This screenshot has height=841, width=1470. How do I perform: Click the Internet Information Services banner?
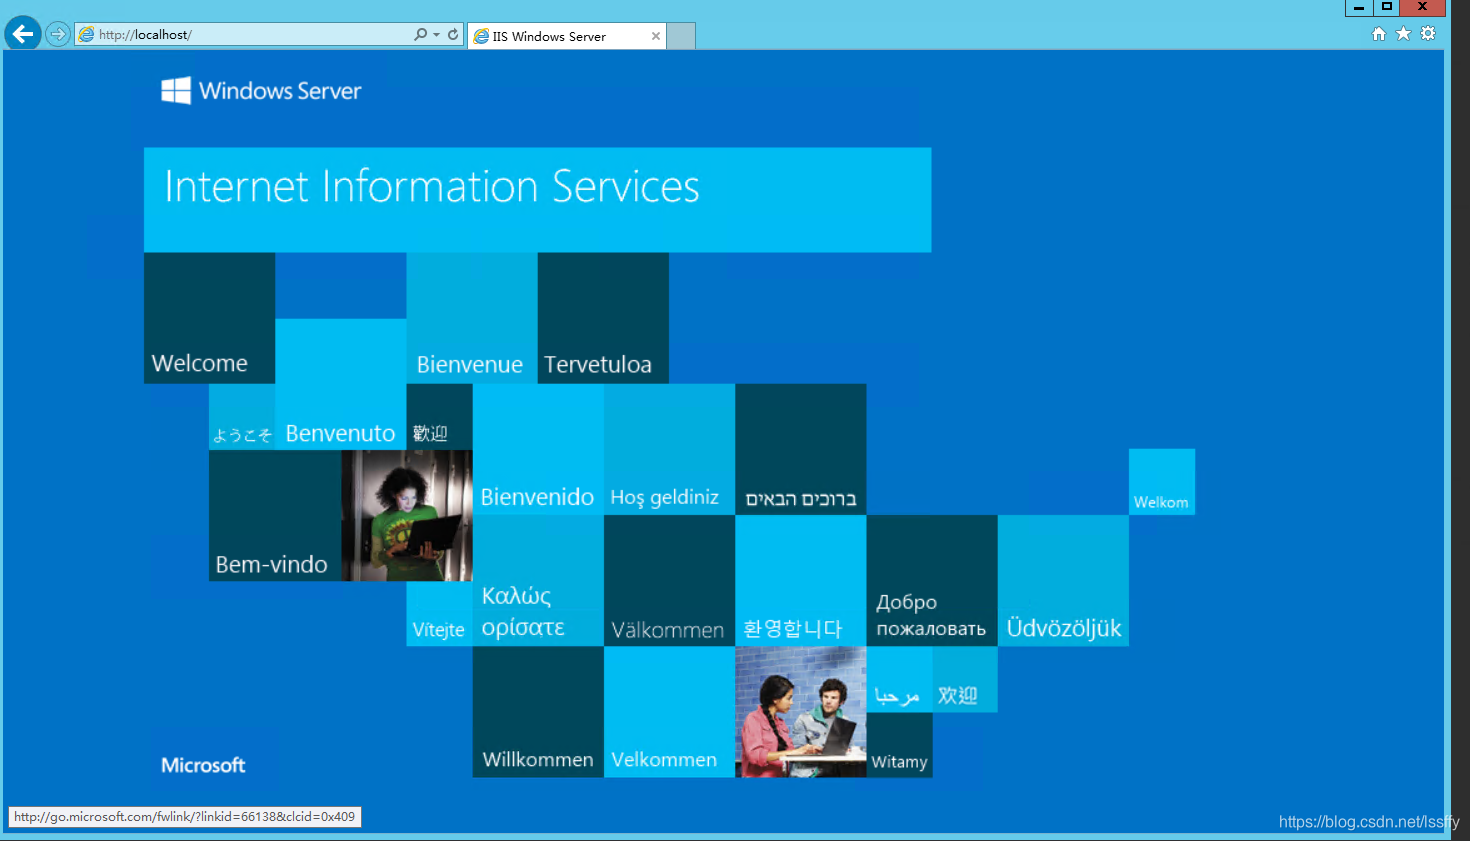537,200
